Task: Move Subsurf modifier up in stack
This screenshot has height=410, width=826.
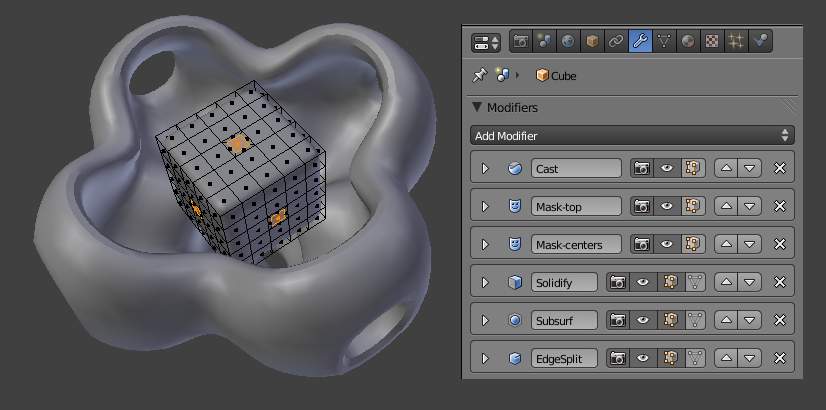Action: (x=726, y=320)
